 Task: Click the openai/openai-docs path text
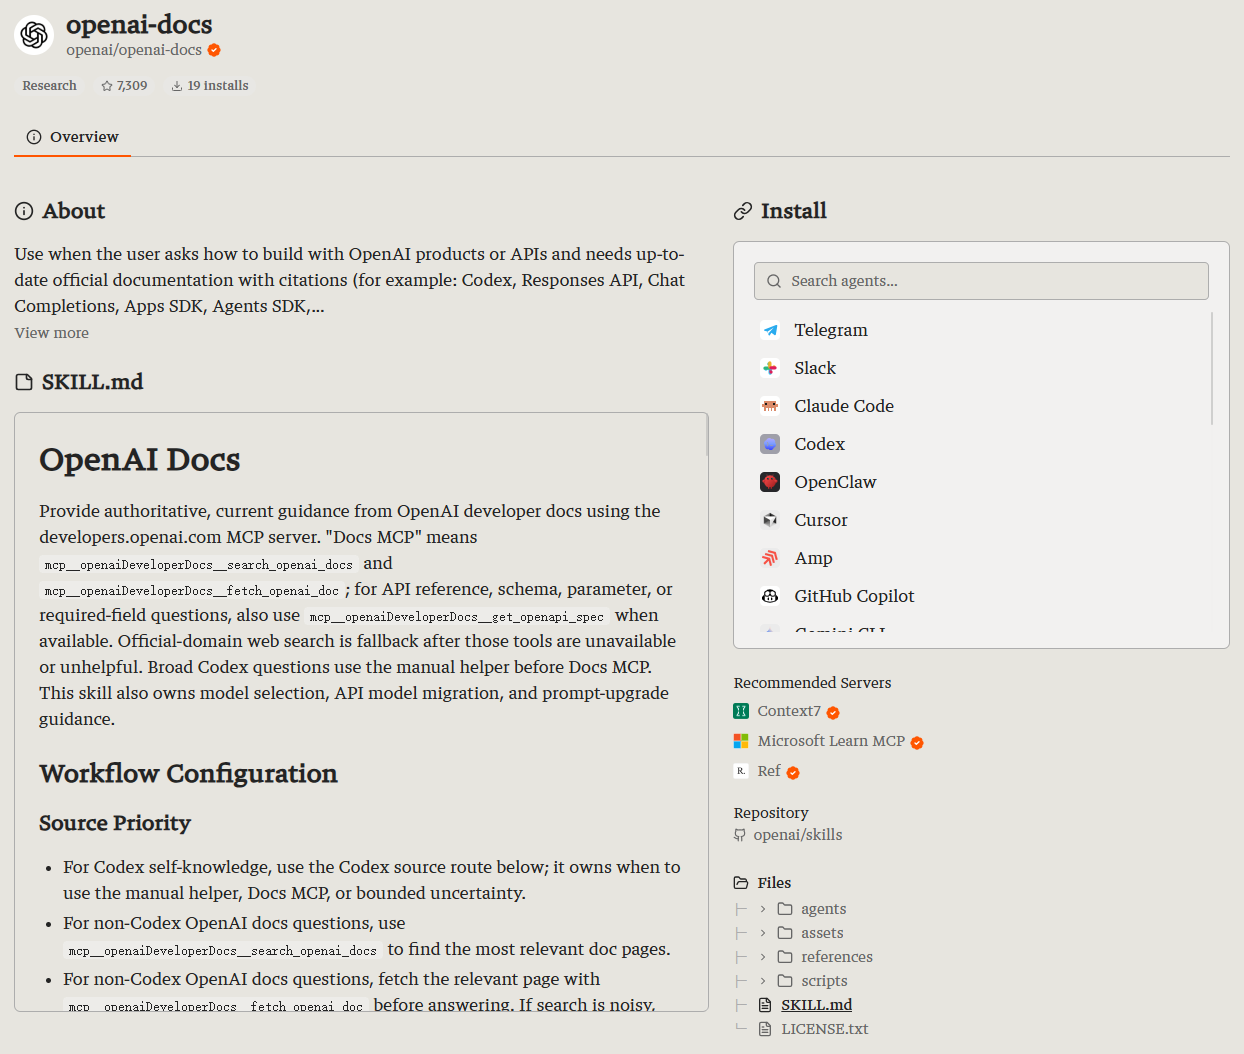pos(134,50)
